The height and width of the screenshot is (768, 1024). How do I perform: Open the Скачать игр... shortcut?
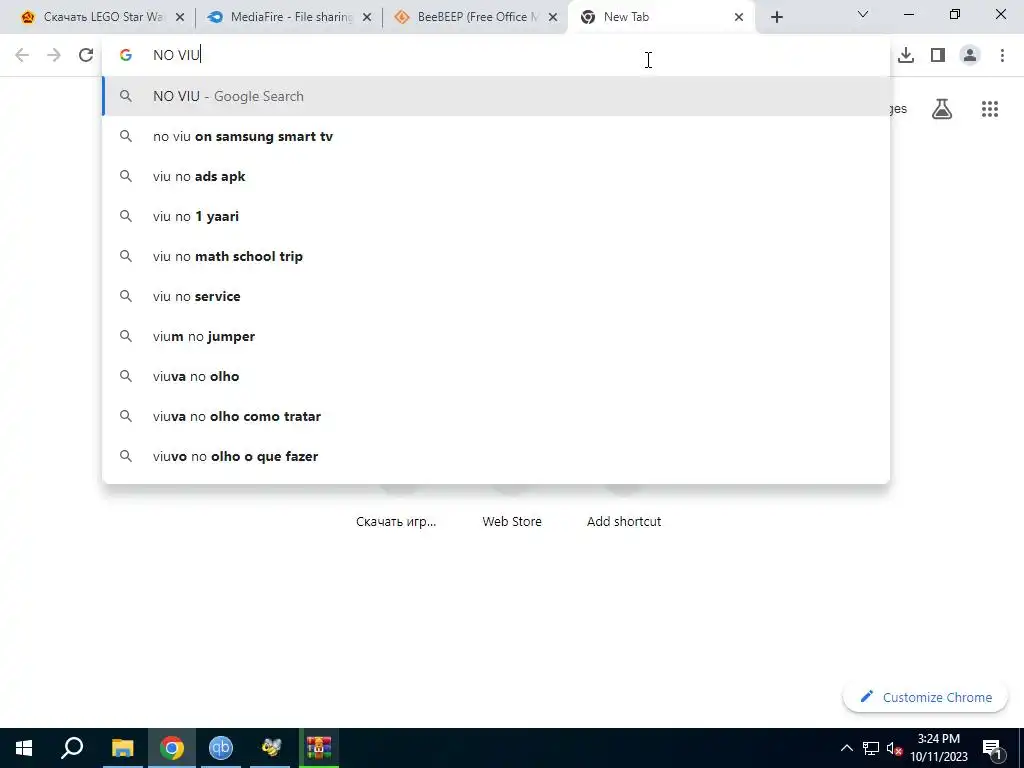[396, 521]
